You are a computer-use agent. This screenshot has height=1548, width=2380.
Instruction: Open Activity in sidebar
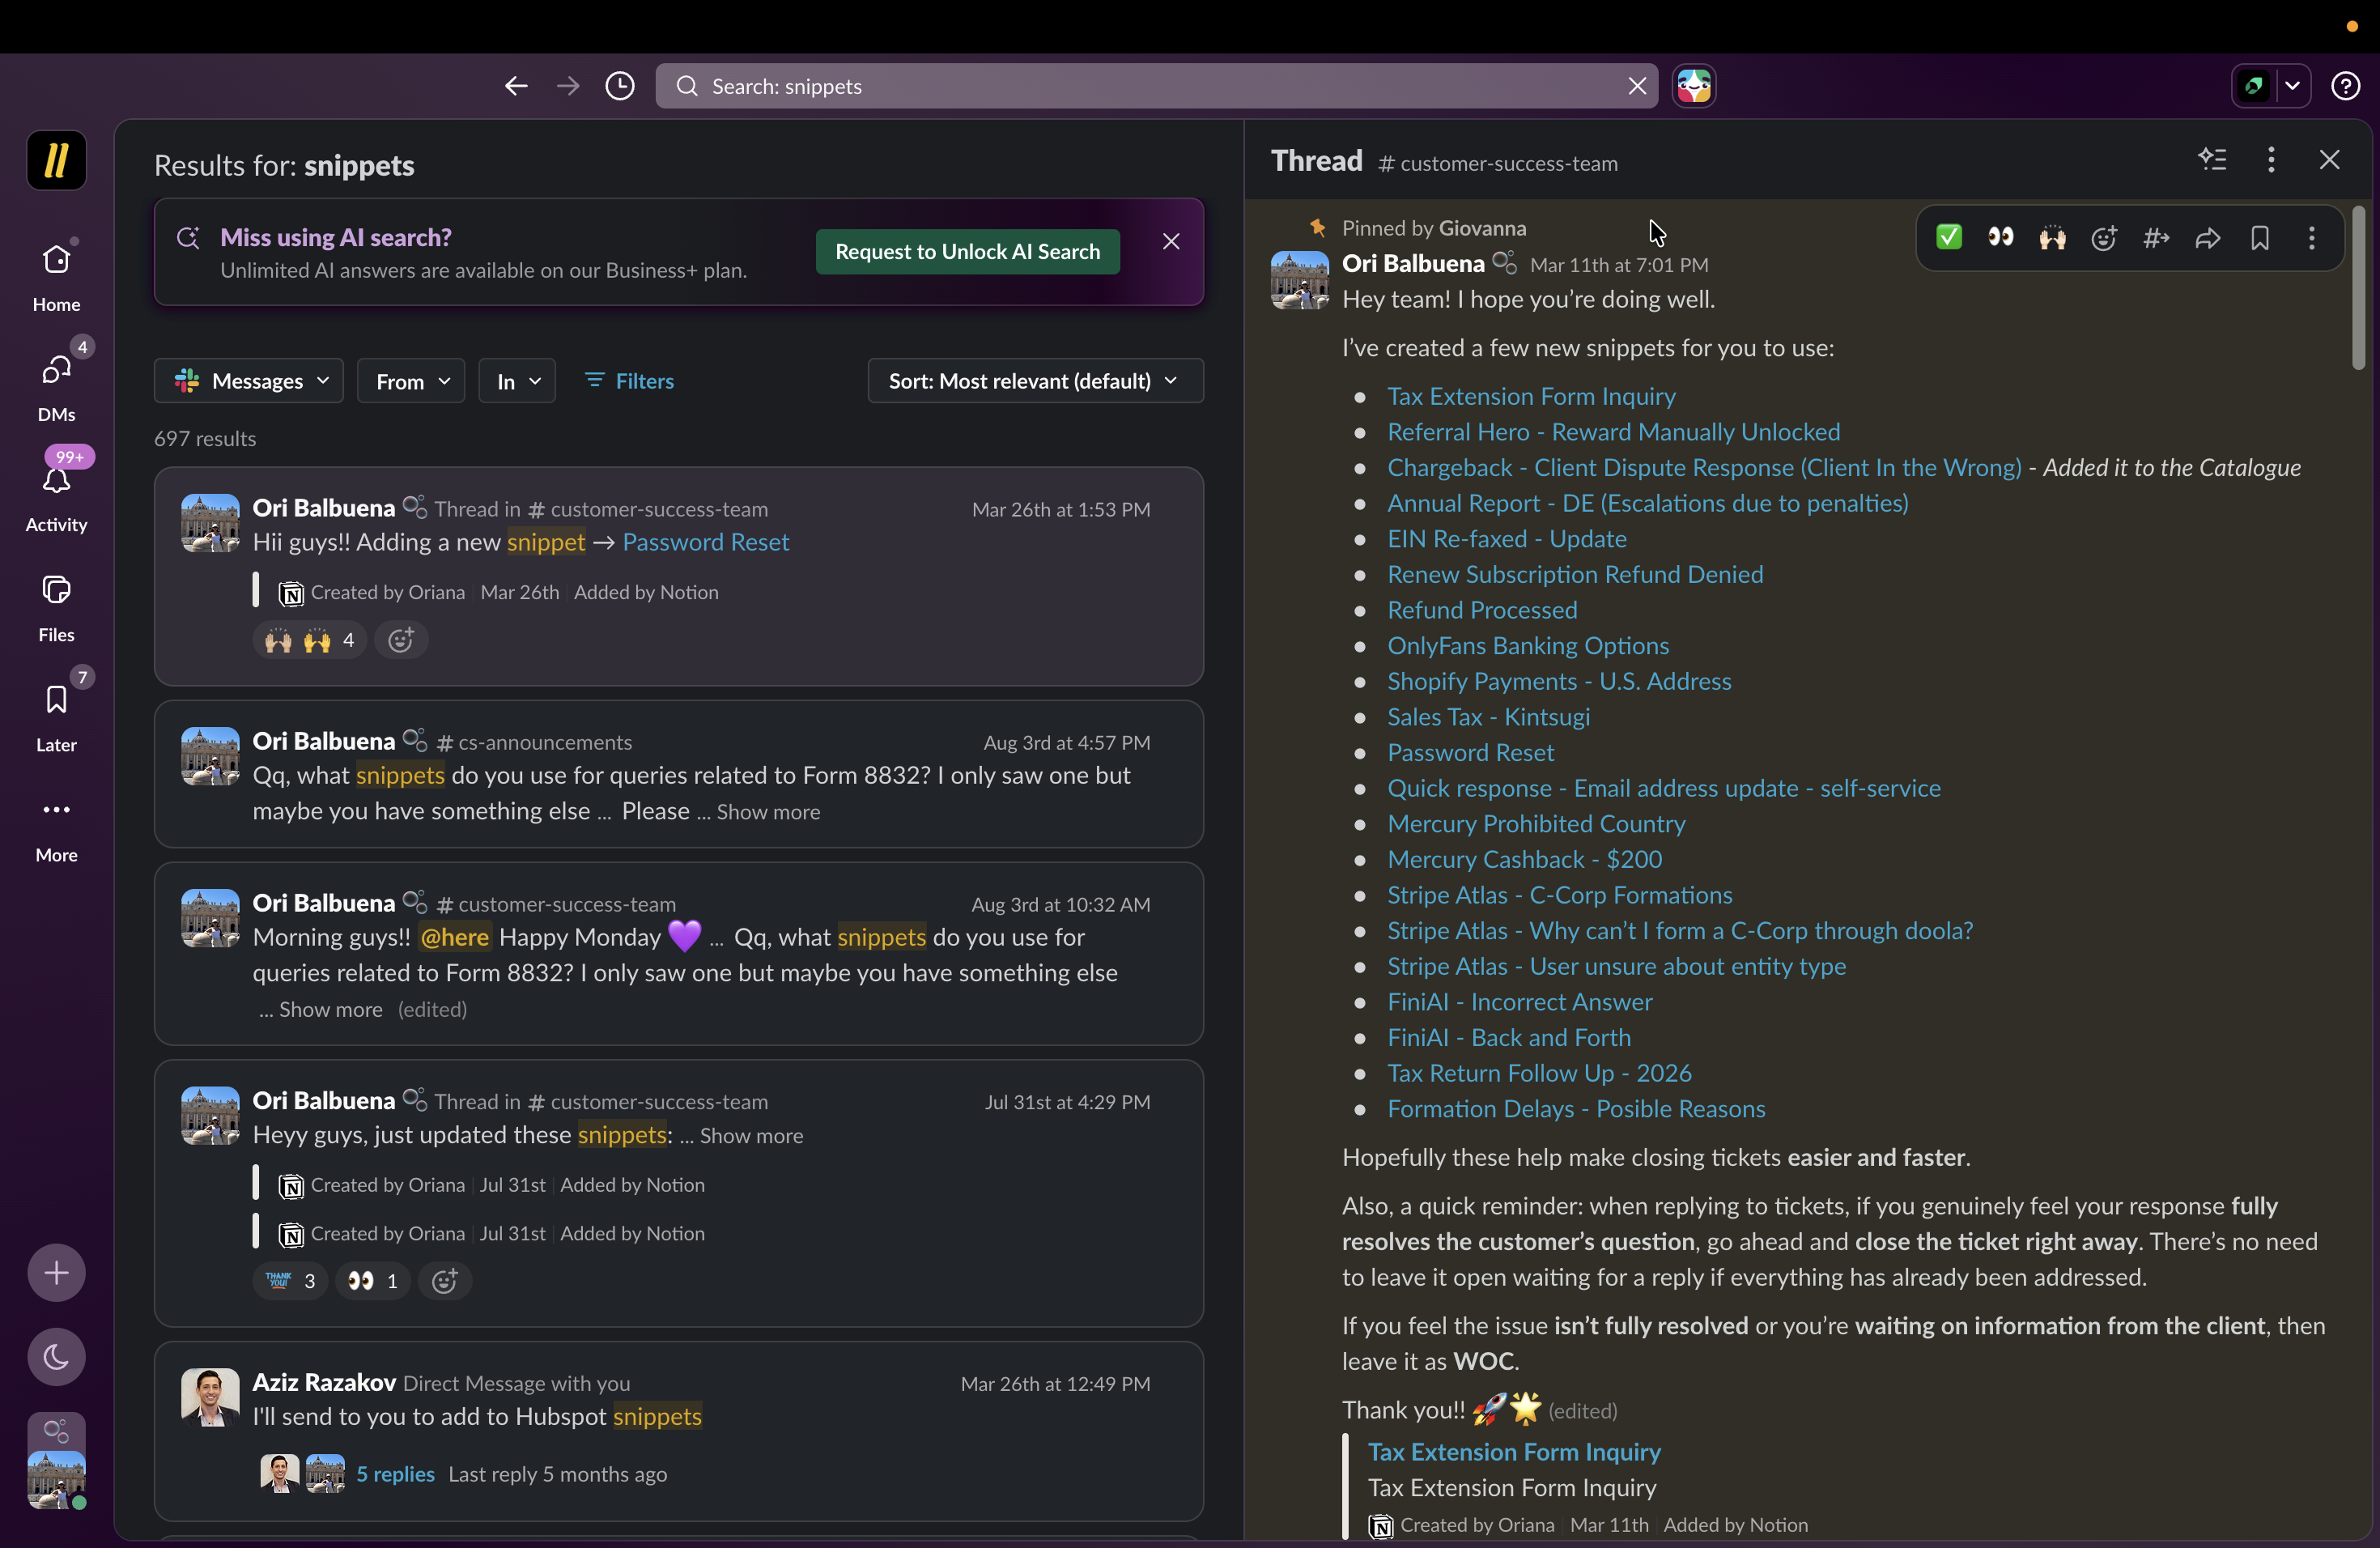pyautogui.click(x=56, y=497)
